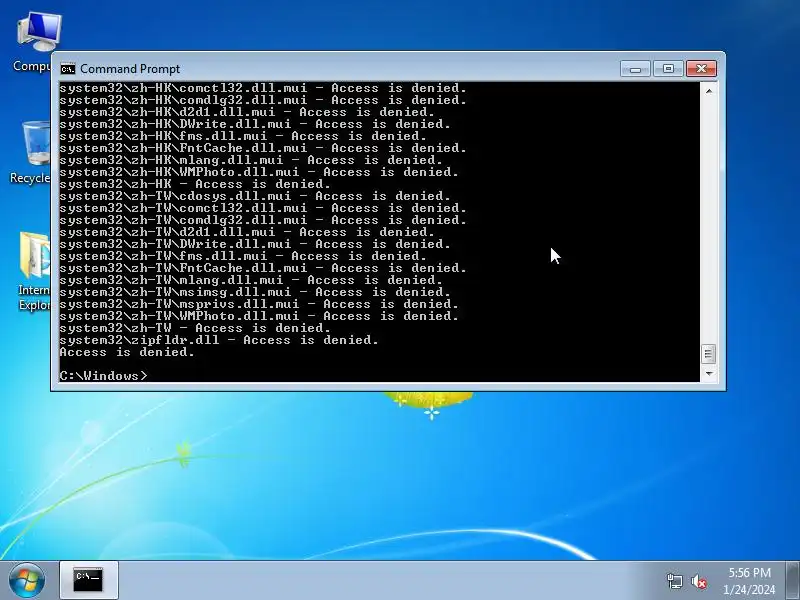The image size is (800, 600).
Task: Minimize the Command Prompt window
Action: click(635, 69)
